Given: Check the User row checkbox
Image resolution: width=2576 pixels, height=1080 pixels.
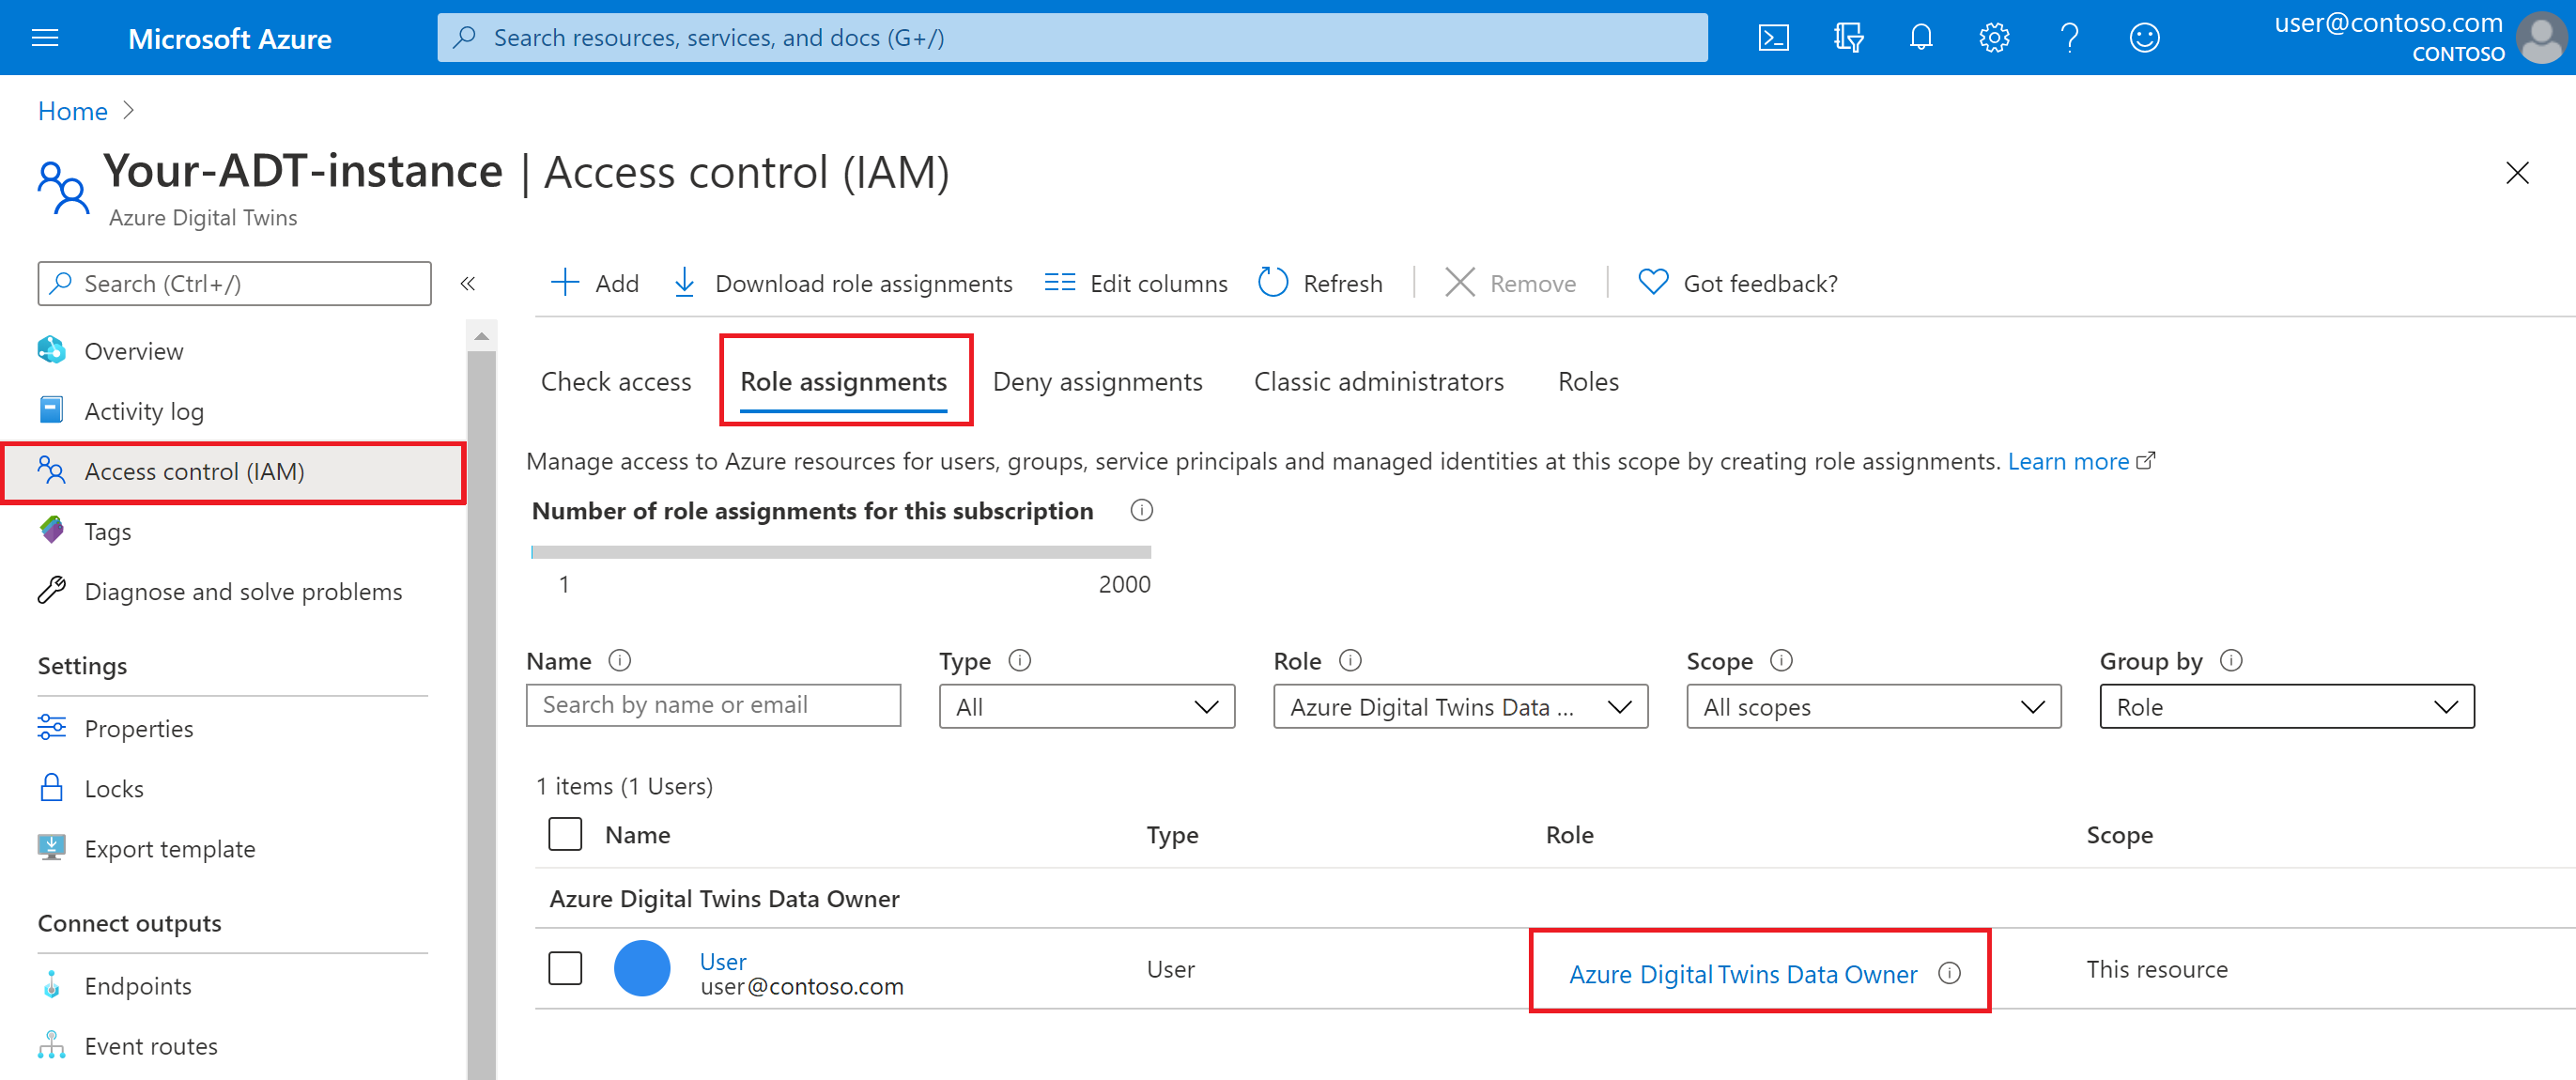Looking at the screenshot, I should tap(563, 970).
